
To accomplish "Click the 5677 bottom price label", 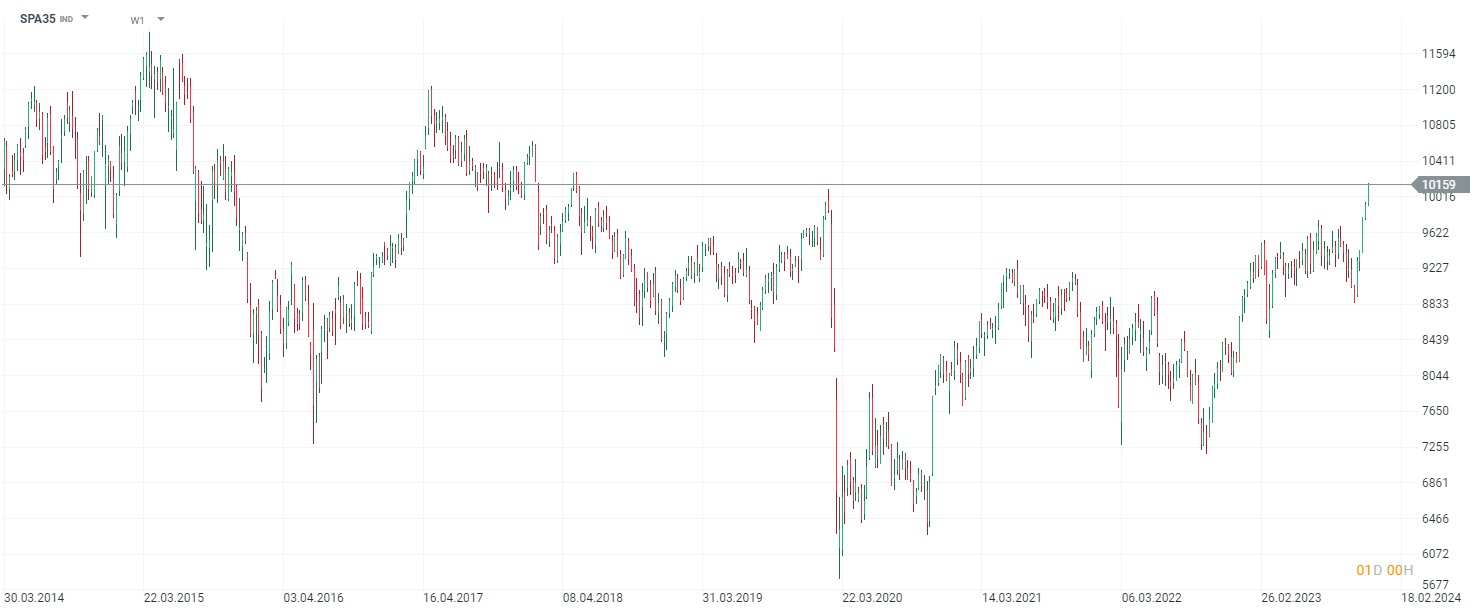I will (1436, 585).
